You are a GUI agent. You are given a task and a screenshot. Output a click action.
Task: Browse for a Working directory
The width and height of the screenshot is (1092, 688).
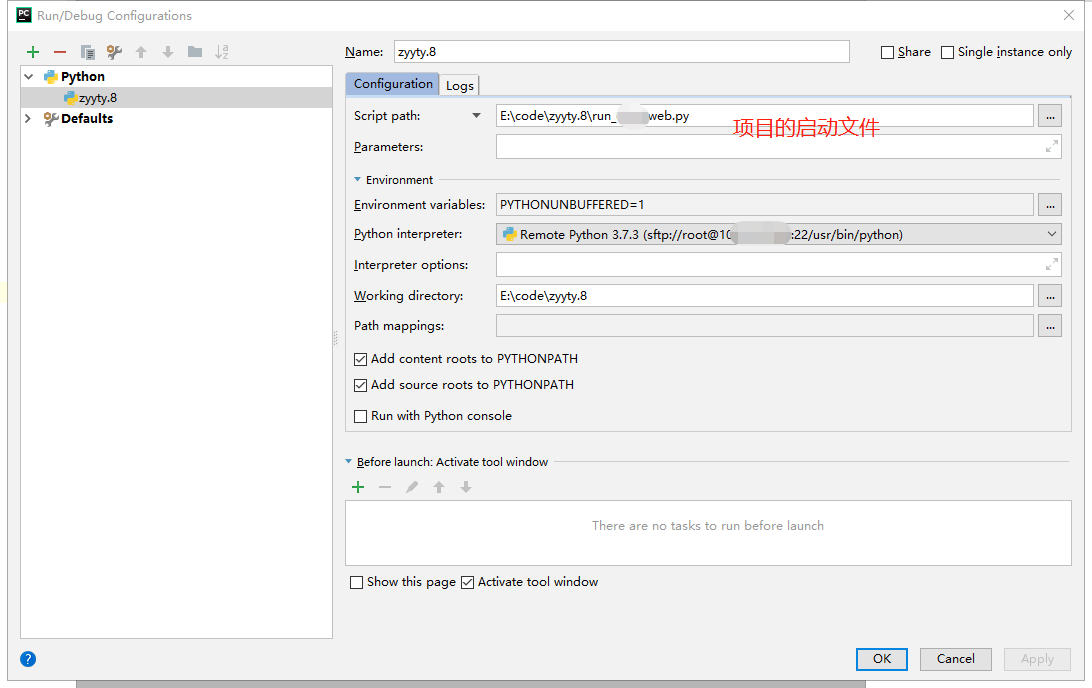click(1049, 295)
